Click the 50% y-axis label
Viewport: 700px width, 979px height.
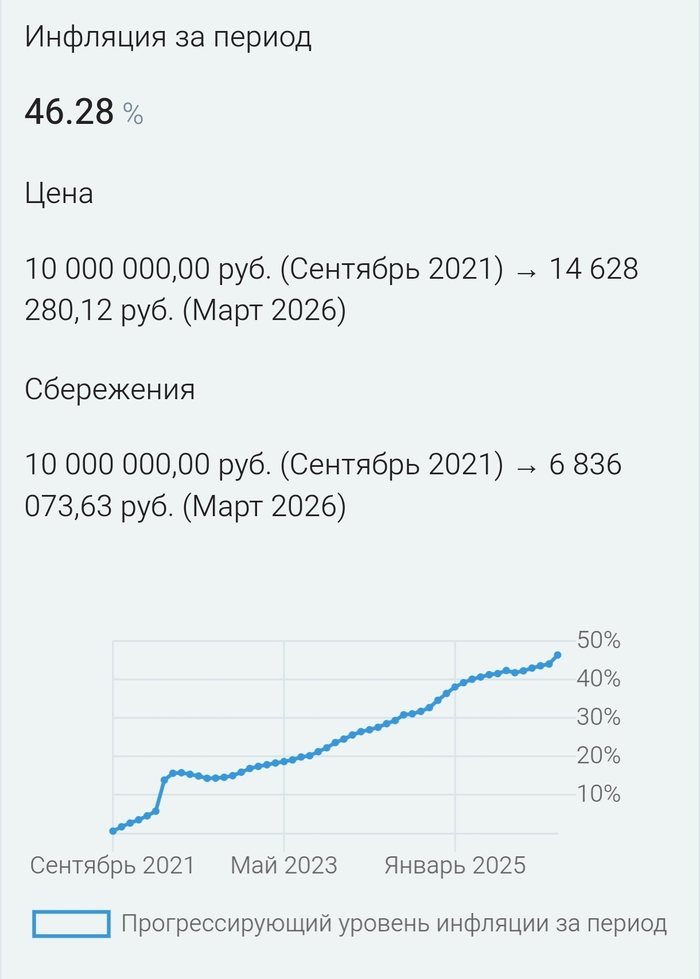tap(599, 640)
